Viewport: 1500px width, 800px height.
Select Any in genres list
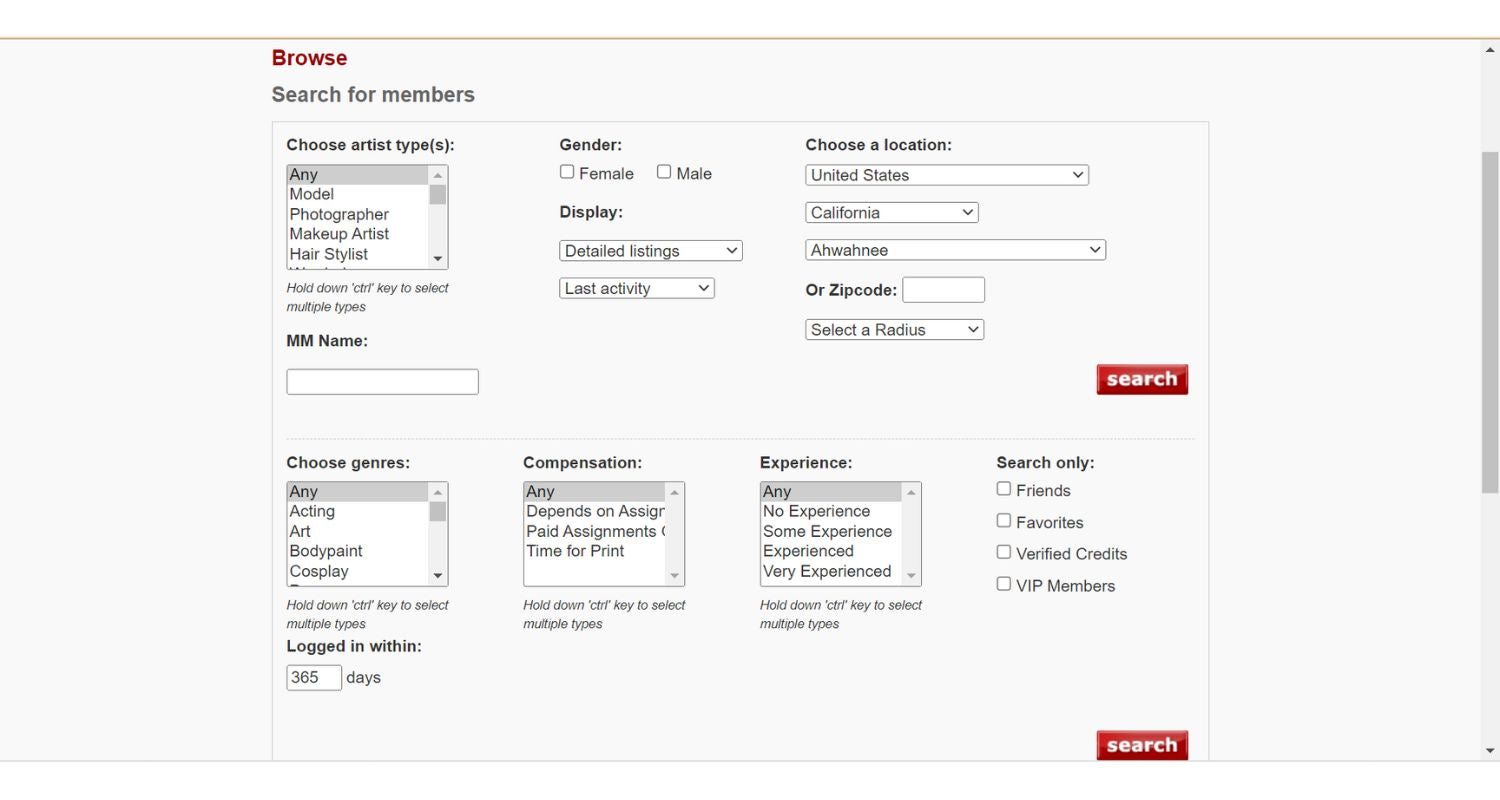click(x=358, y=492)
